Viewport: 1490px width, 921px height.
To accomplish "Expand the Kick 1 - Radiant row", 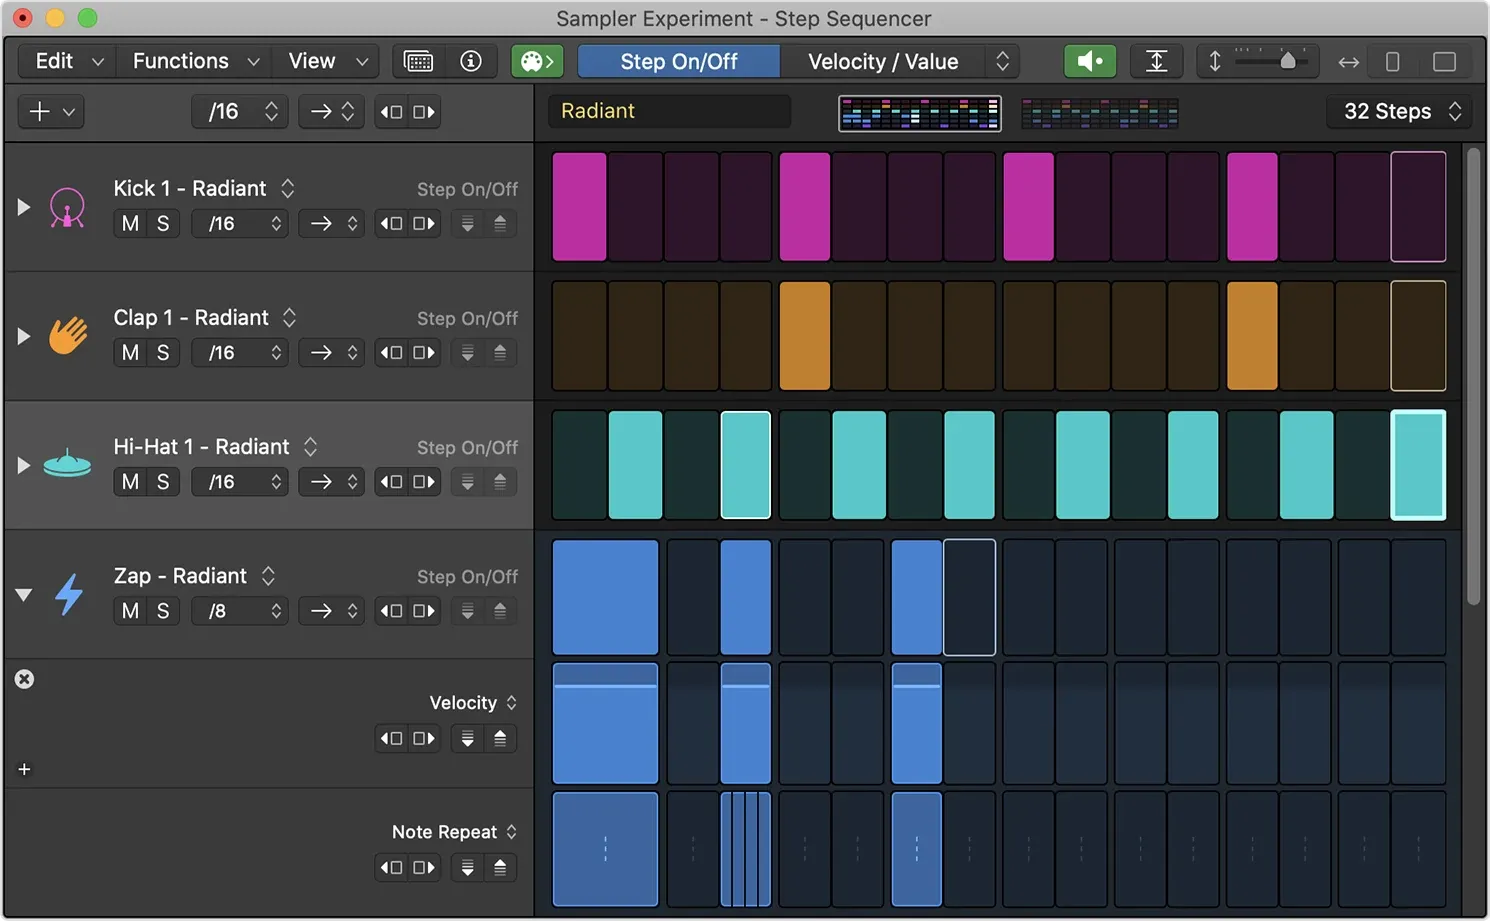I will 23,207.
